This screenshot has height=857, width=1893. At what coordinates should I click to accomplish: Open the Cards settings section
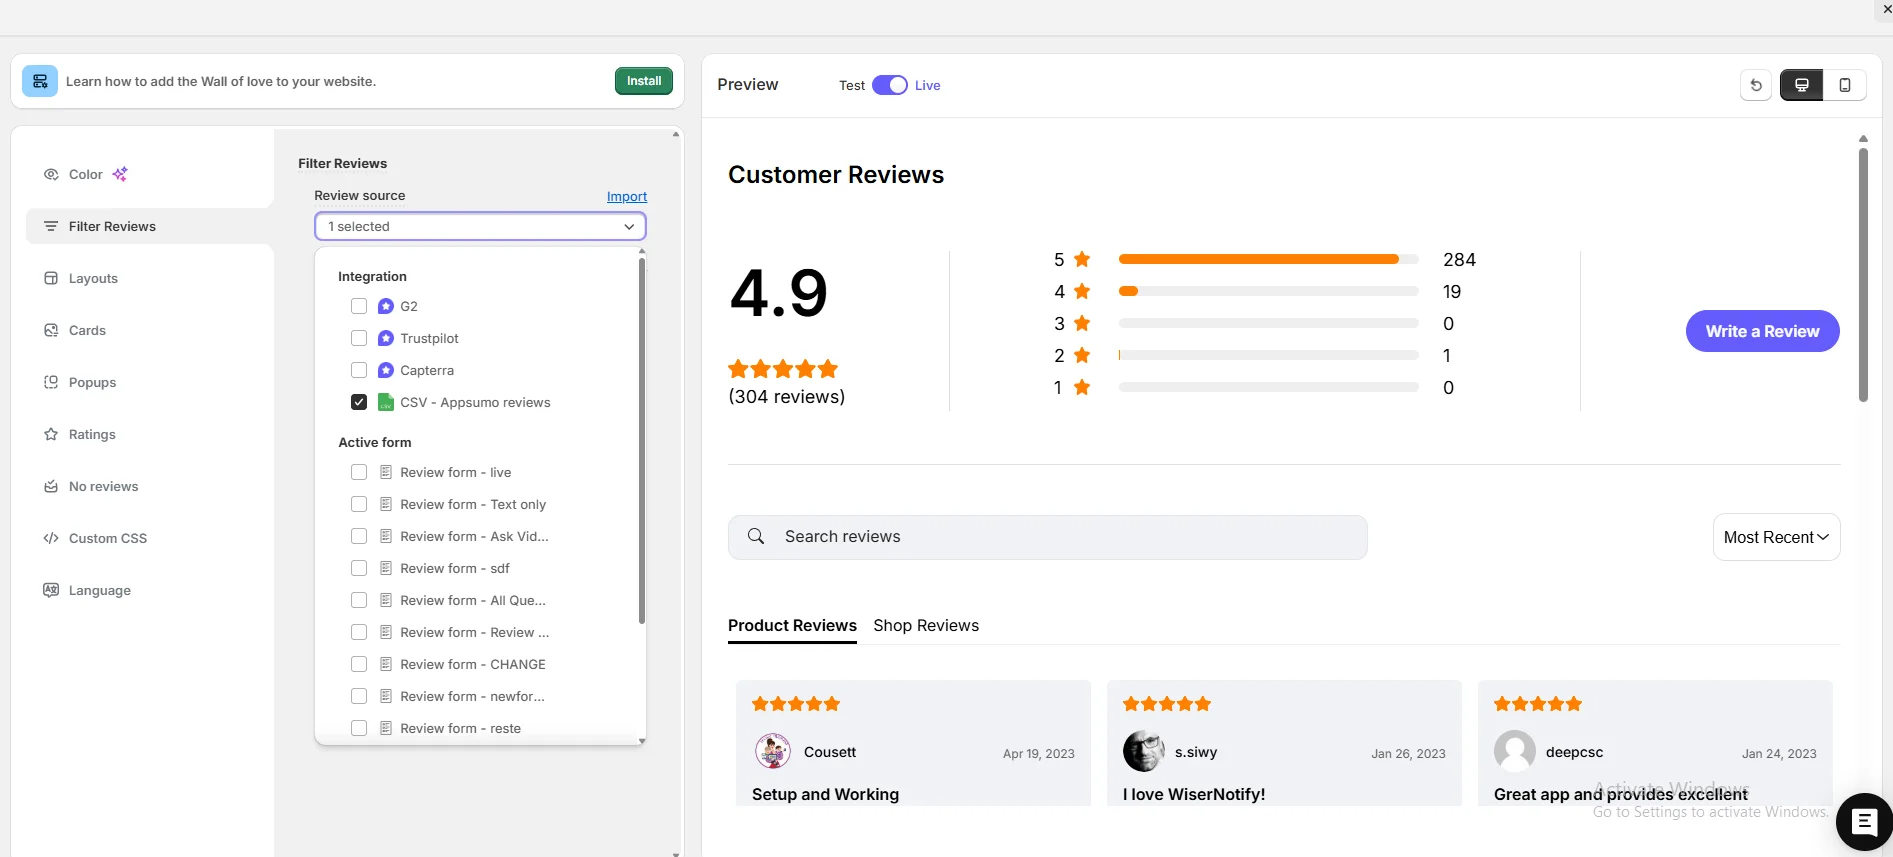click(x=150, y=330)
